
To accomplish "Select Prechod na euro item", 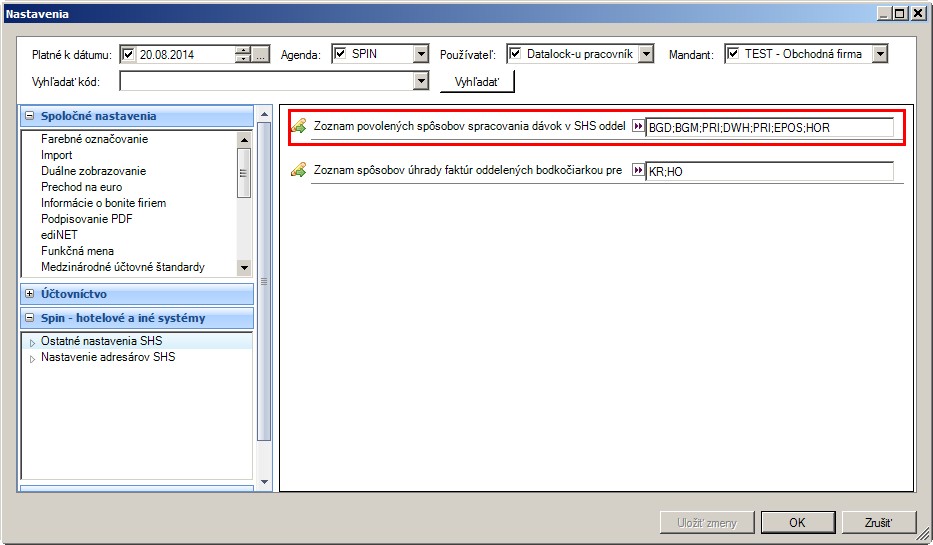I will [x=82, y=187].
